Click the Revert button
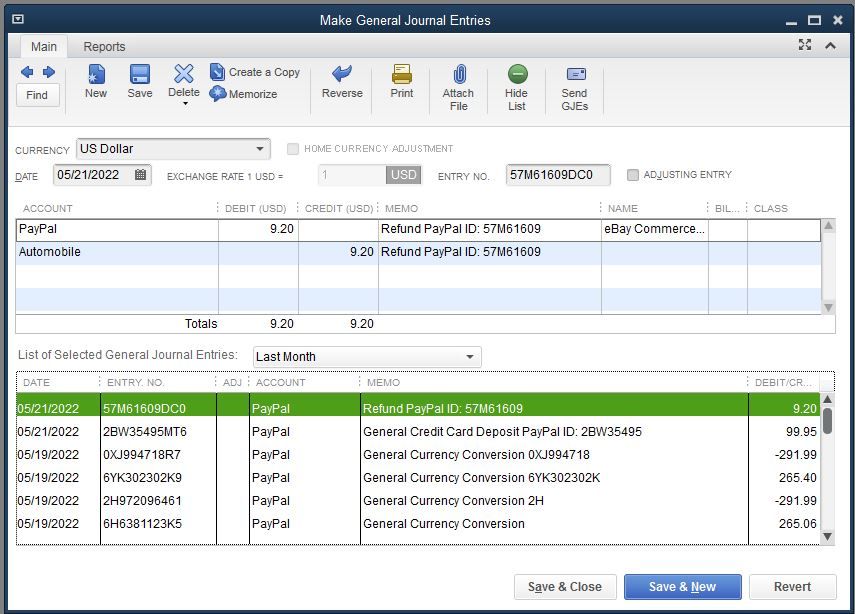The image size is (855, 614). [x=793, y=587]
